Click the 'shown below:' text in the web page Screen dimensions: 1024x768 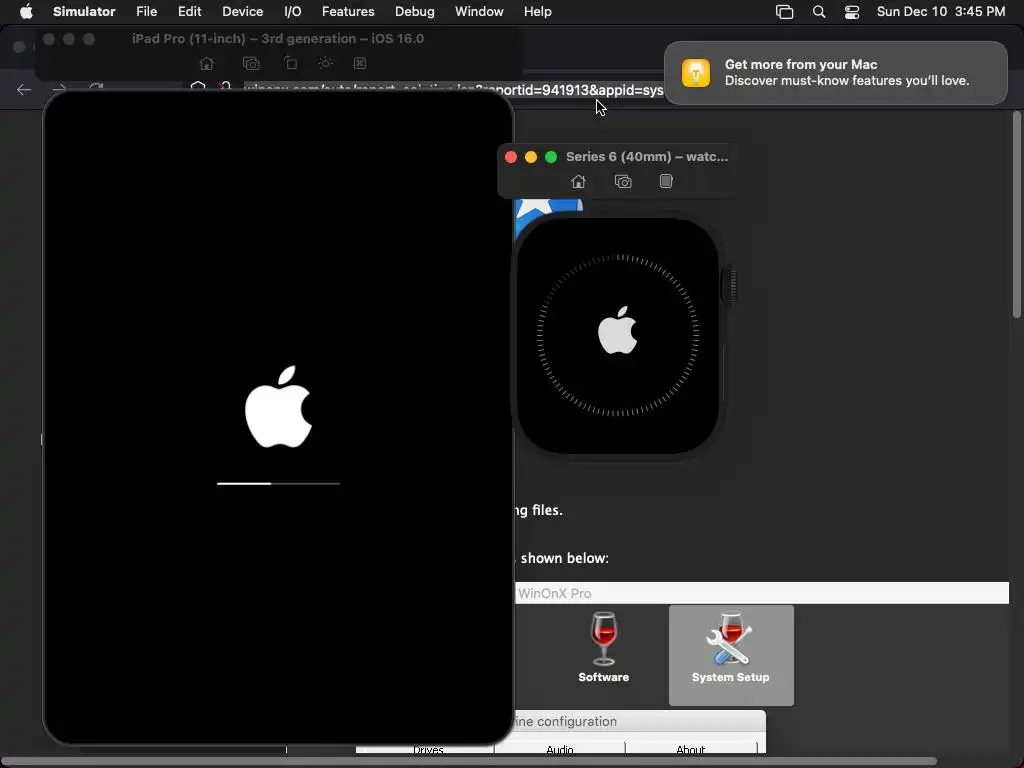(565, 558)
